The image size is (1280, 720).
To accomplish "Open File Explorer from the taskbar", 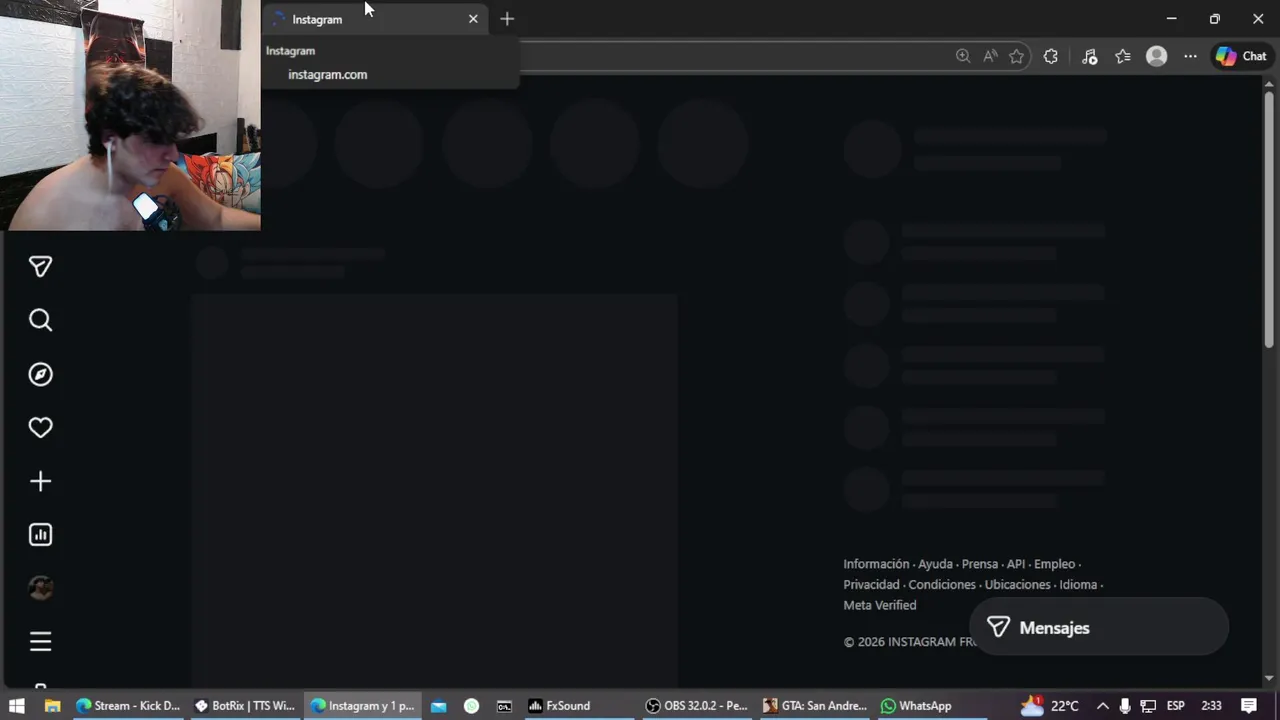I will click(x=52, y=706).
